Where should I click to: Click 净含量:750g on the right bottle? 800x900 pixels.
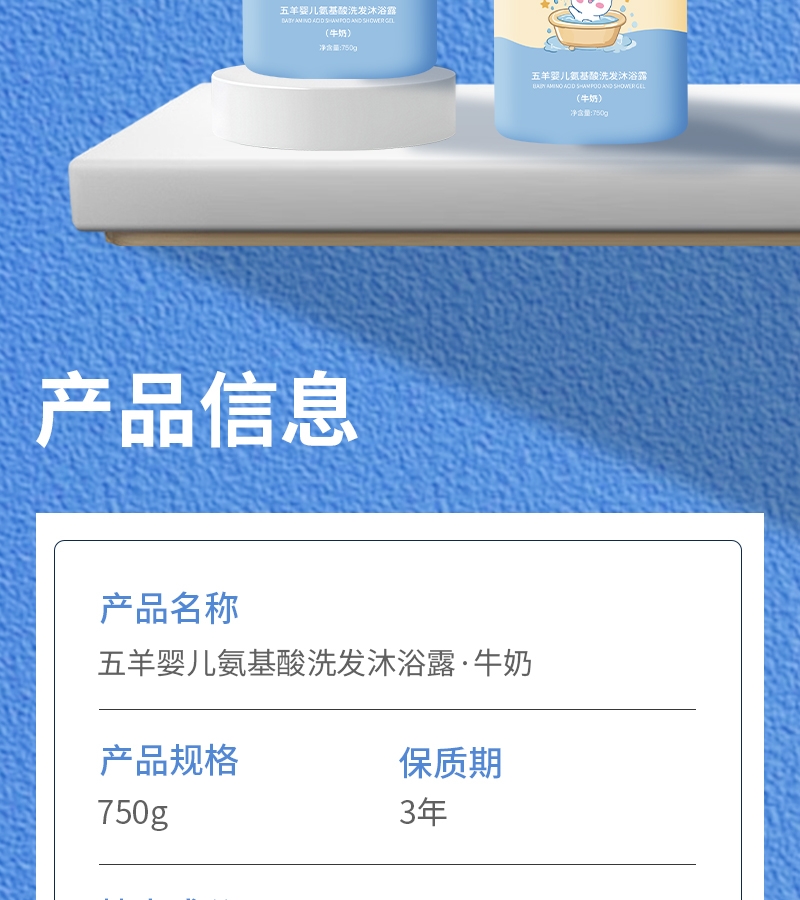[x=589, y=113]
